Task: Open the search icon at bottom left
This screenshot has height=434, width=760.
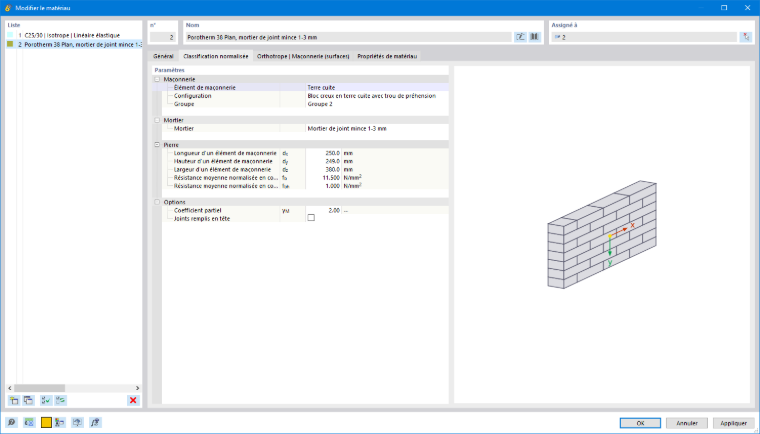Action: pyautogui.click(x=12, y=422)
